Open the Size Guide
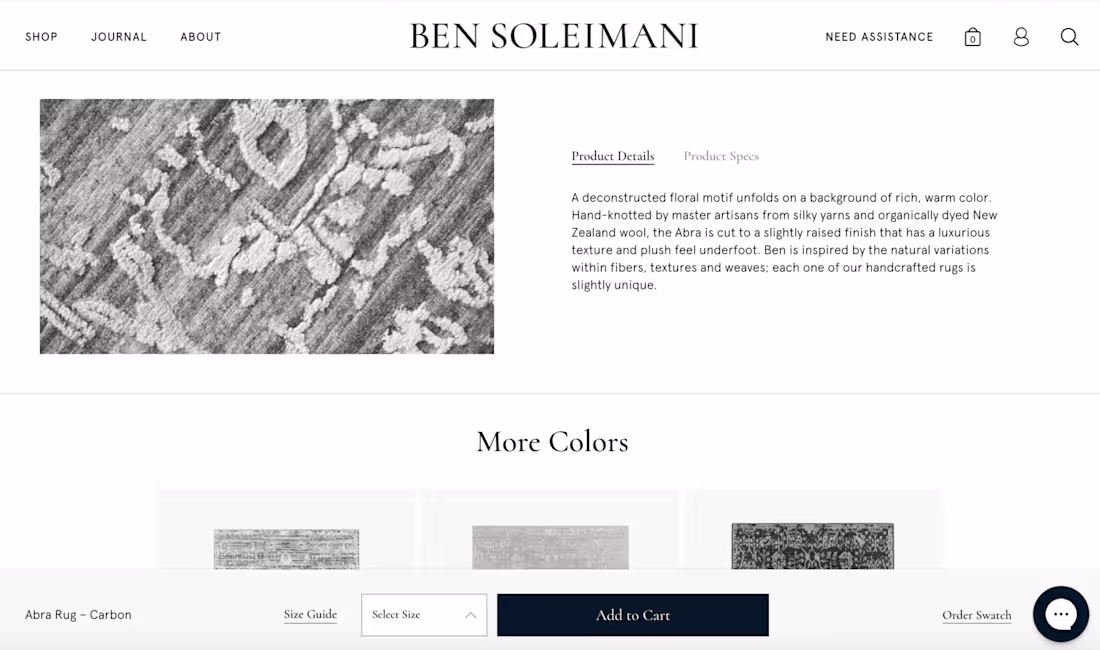 point(310,615)
